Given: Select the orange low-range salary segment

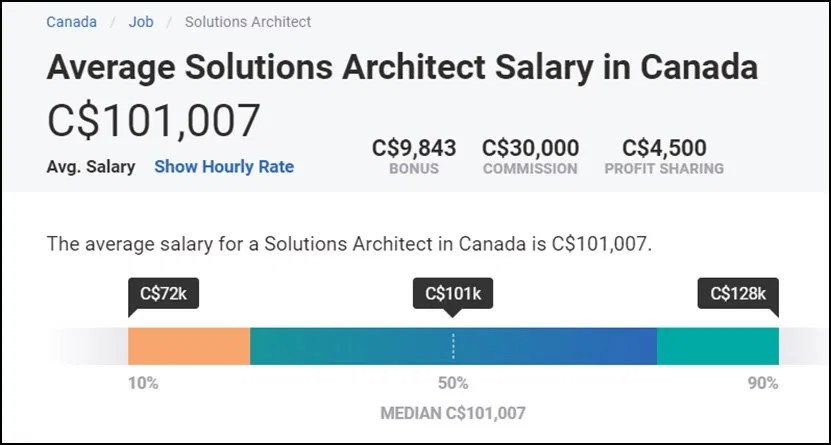Looking at the screenshot, I should point(189,346).
